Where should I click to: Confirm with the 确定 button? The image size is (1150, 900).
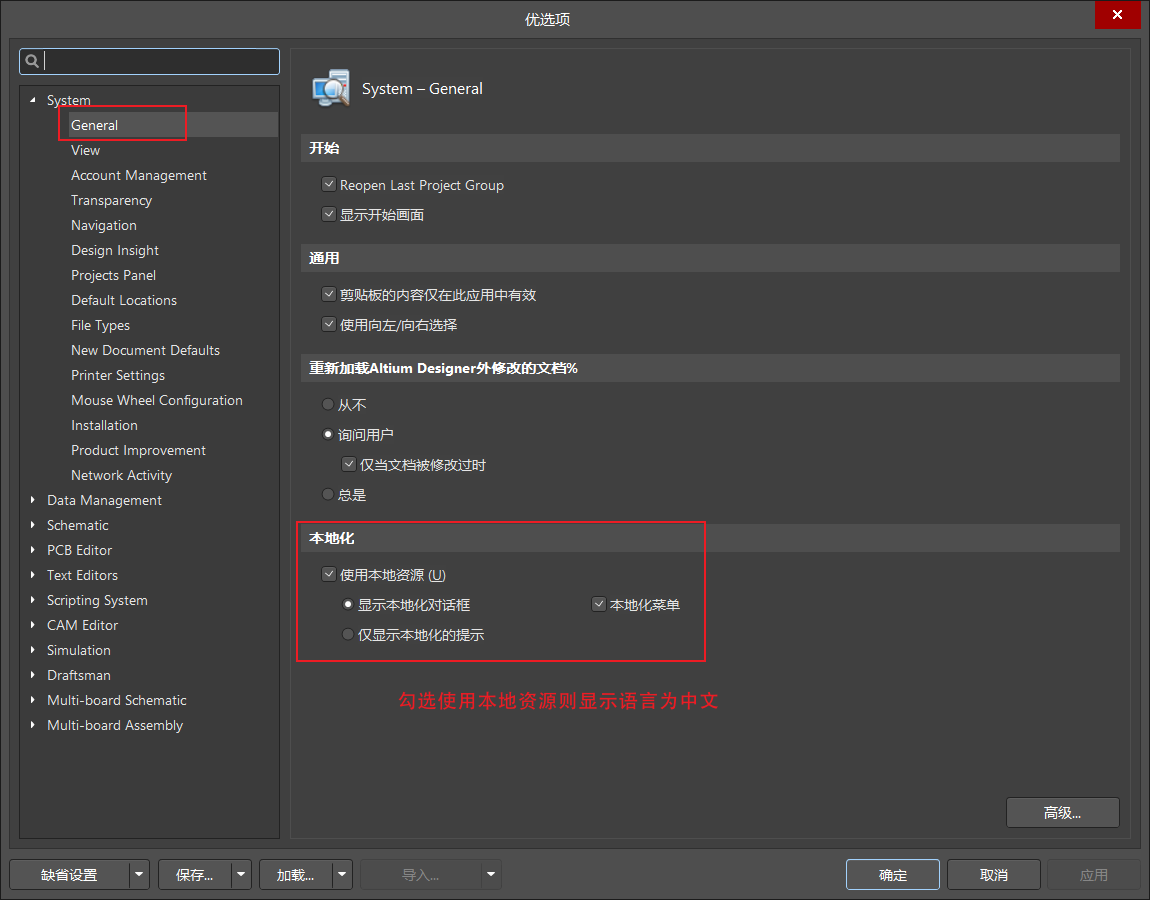tap(892, 875)
